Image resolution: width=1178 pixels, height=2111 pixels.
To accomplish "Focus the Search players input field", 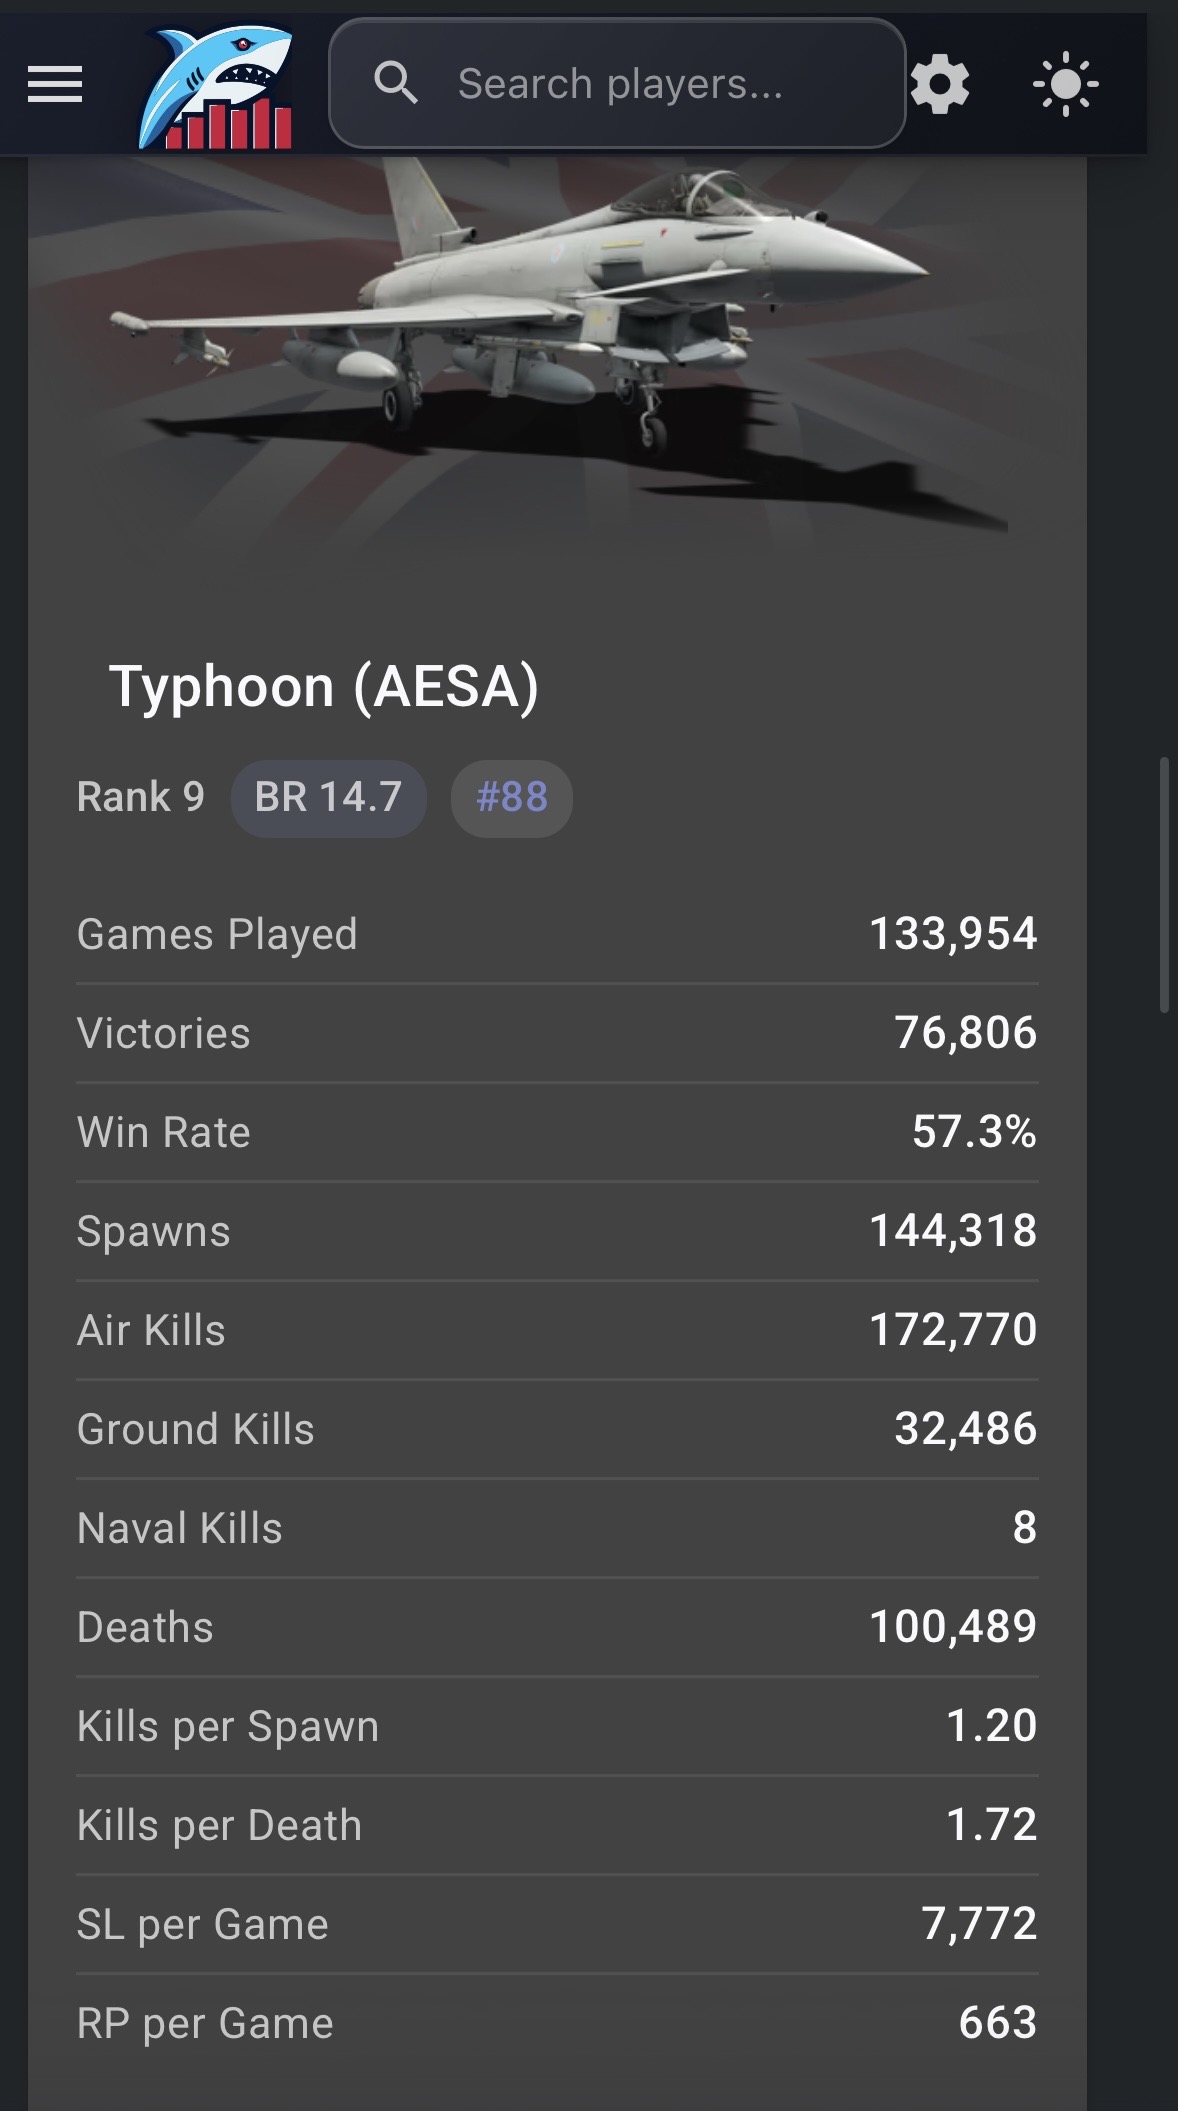I will (617, 84).
